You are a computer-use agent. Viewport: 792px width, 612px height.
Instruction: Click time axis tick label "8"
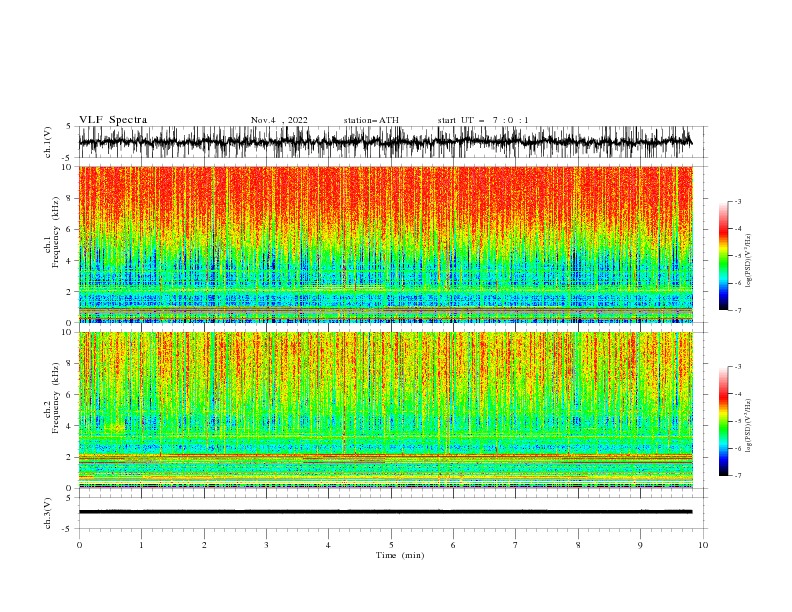578,545
